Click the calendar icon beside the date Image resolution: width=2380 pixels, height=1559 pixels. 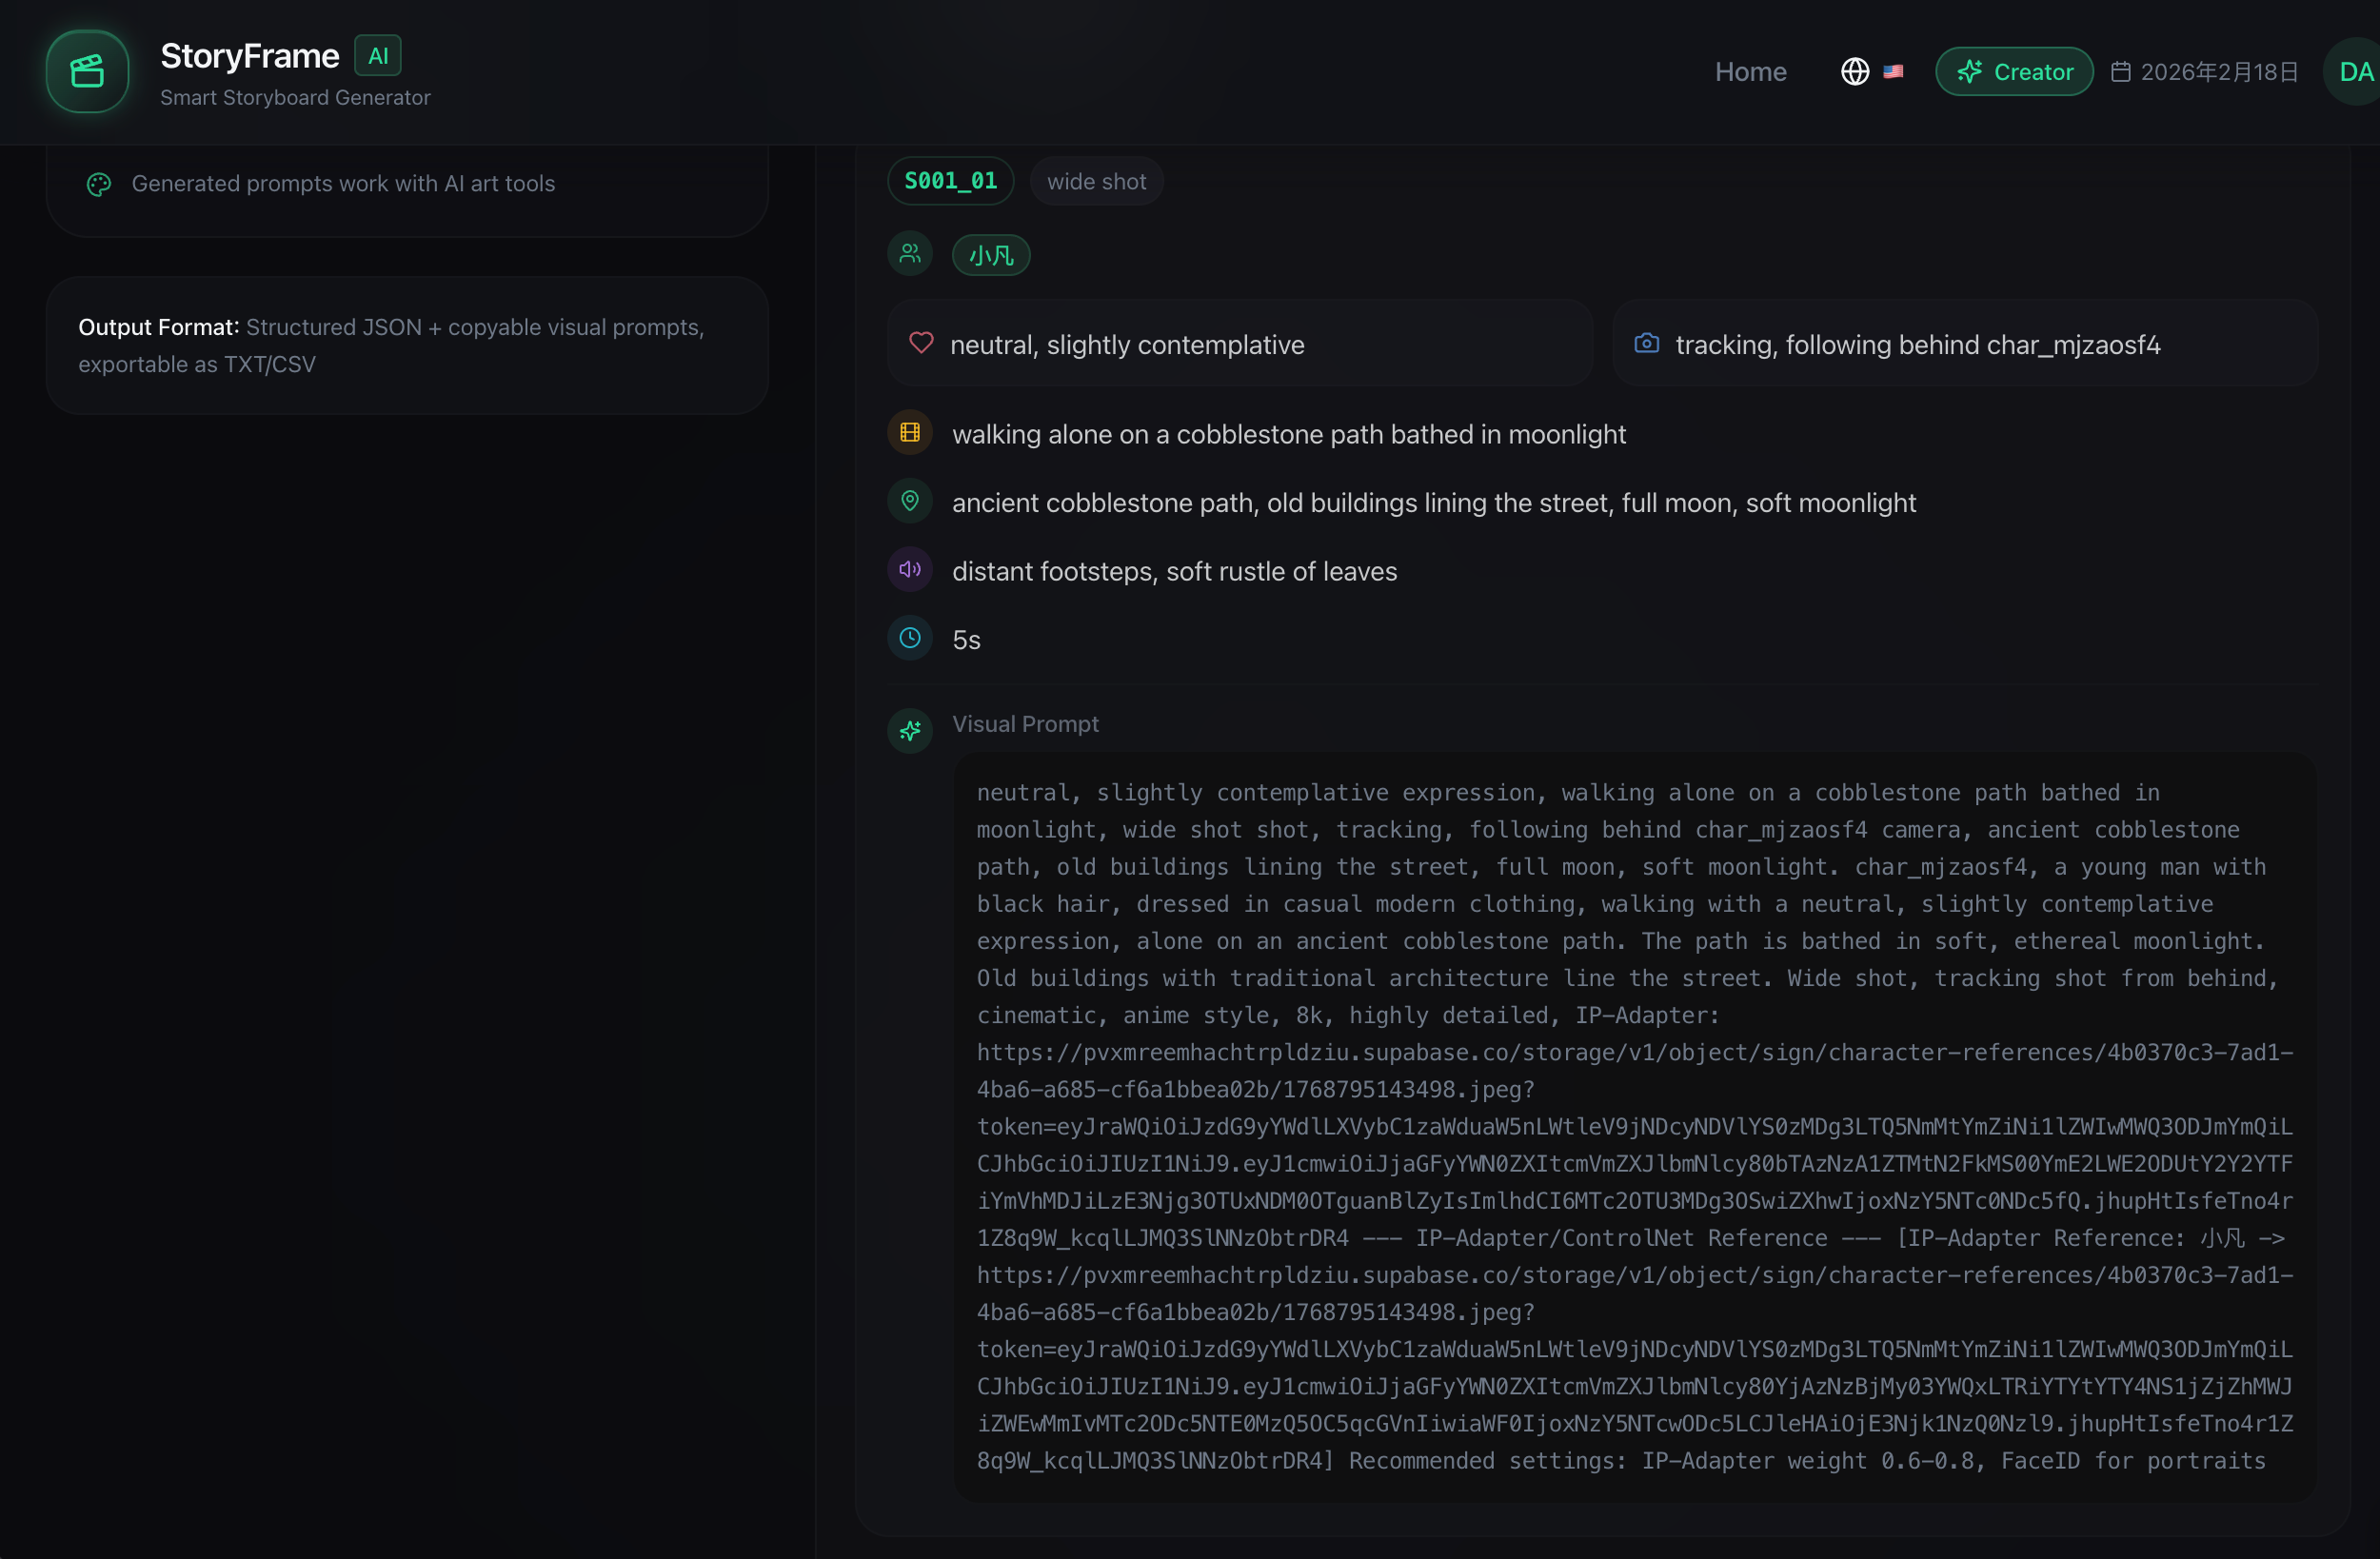pyautogui.click(x=2122, y=71)
